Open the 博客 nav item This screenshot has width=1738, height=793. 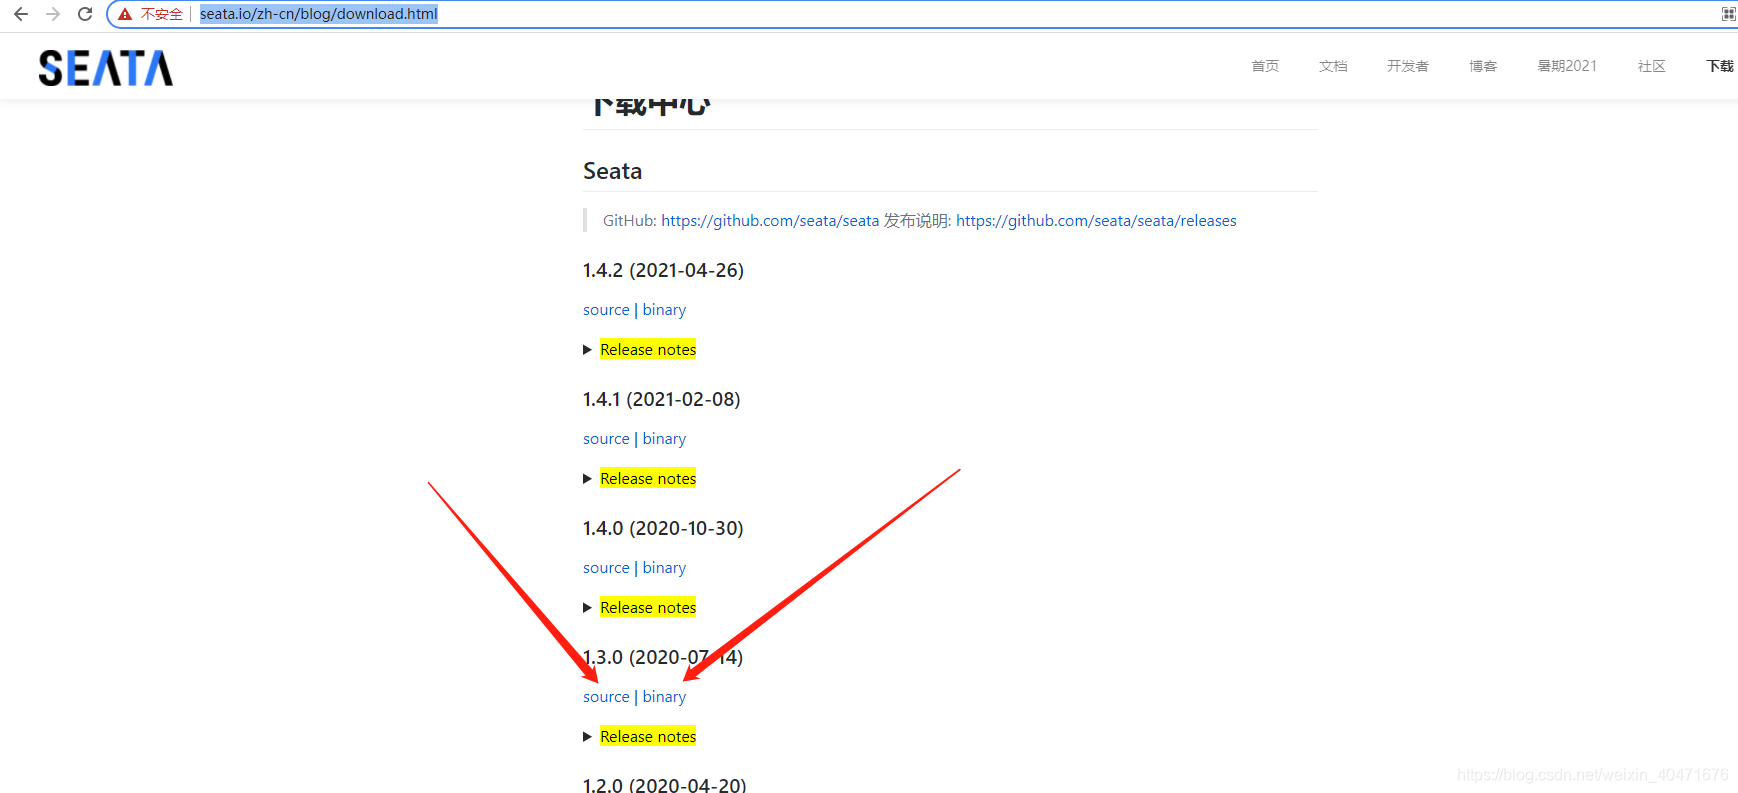pos(1483,66)
